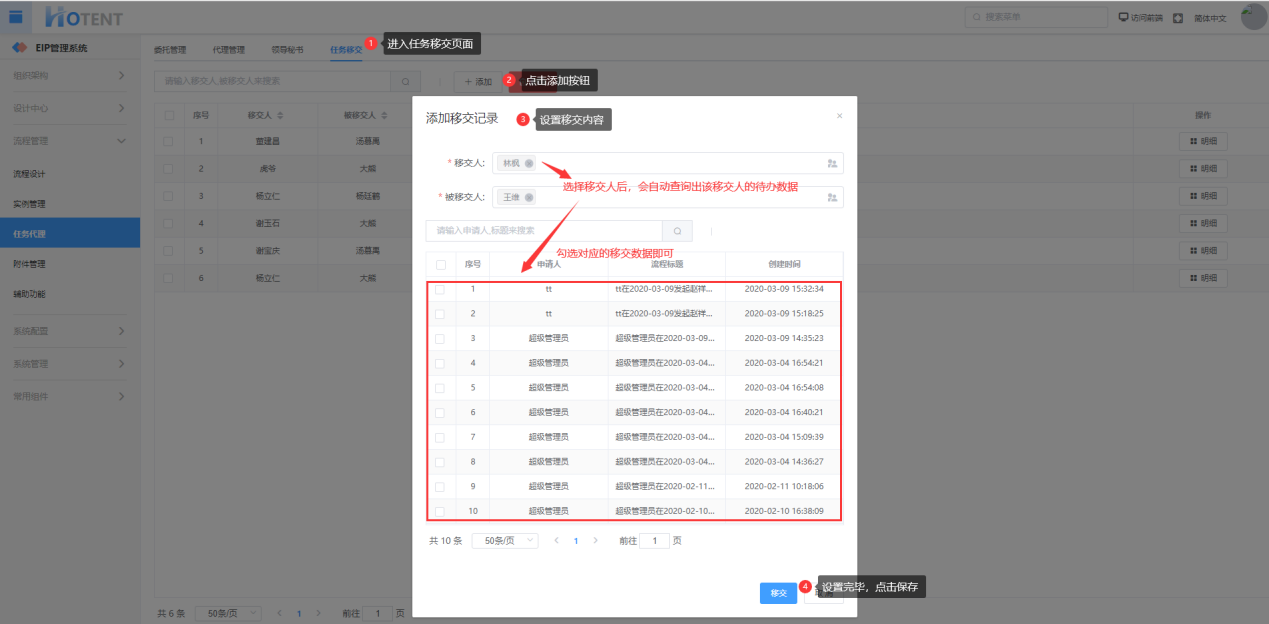The width and height of the screenshot is (1269, 624).
Task: Close the 添加移交记录 dialog
Action: pyautogui.click(x=839, y=116)
